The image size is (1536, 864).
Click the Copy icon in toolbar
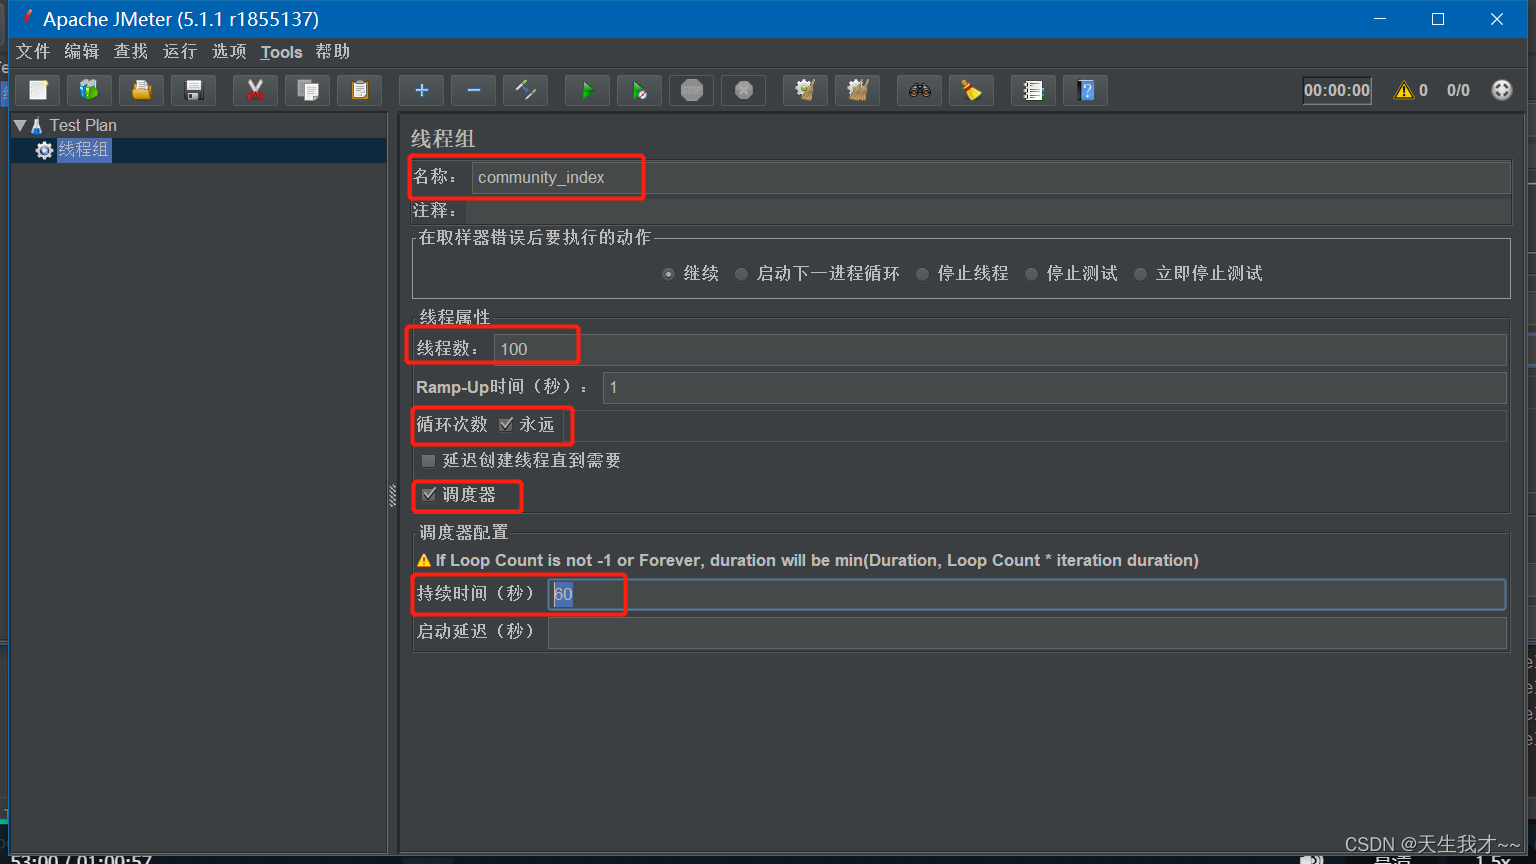click(308, 90)
